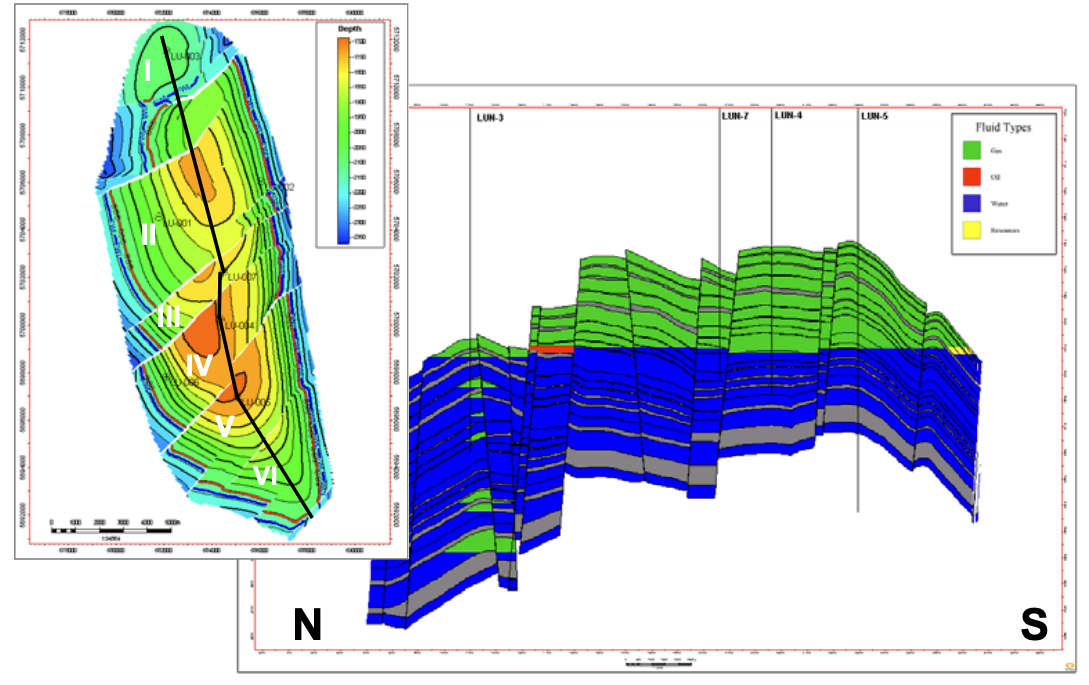The width and height of the screenshot is (1089, 685).
Task: Select fault block VI label
Action: 265,477
